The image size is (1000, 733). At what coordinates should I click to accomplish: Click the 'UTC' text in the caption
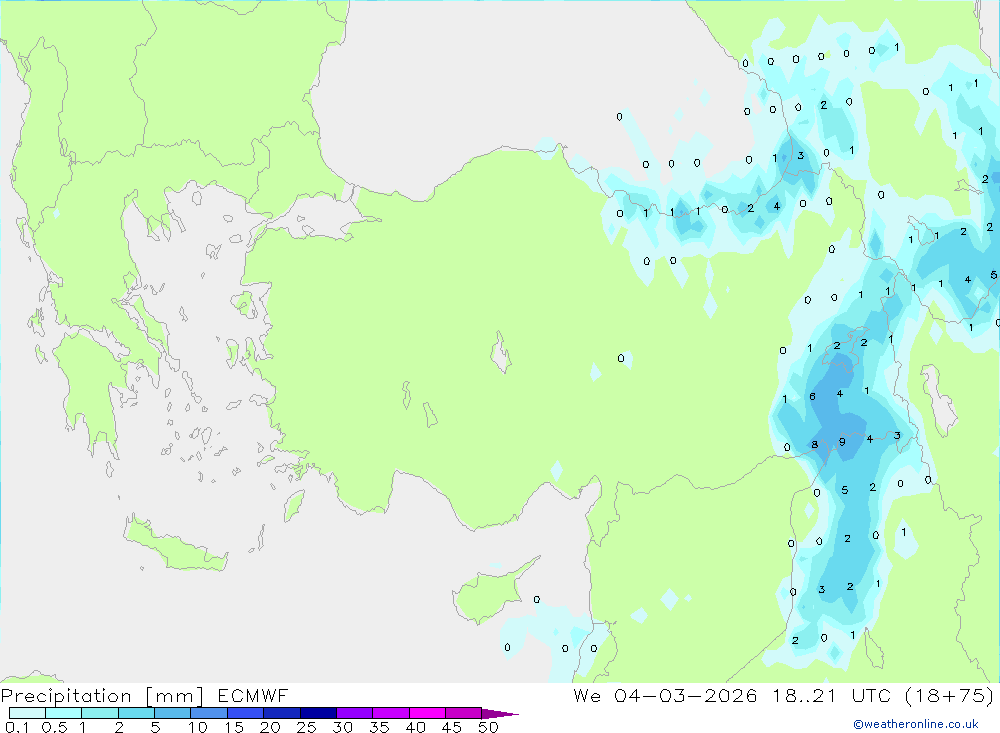pyautogui.click(x=871, y=695)
